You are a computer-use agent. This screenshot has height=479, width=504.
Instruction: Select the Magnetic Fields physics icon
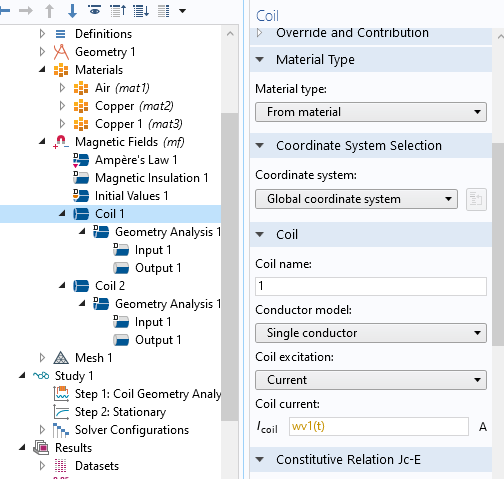tap(61, 142)
